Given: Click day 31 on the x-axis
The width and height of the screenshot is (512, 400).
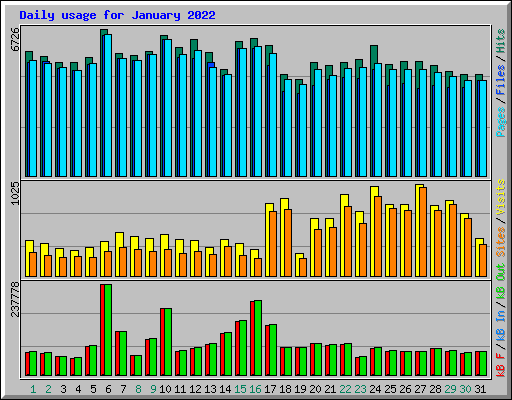Looking at the screenshot, I should 480,389.
